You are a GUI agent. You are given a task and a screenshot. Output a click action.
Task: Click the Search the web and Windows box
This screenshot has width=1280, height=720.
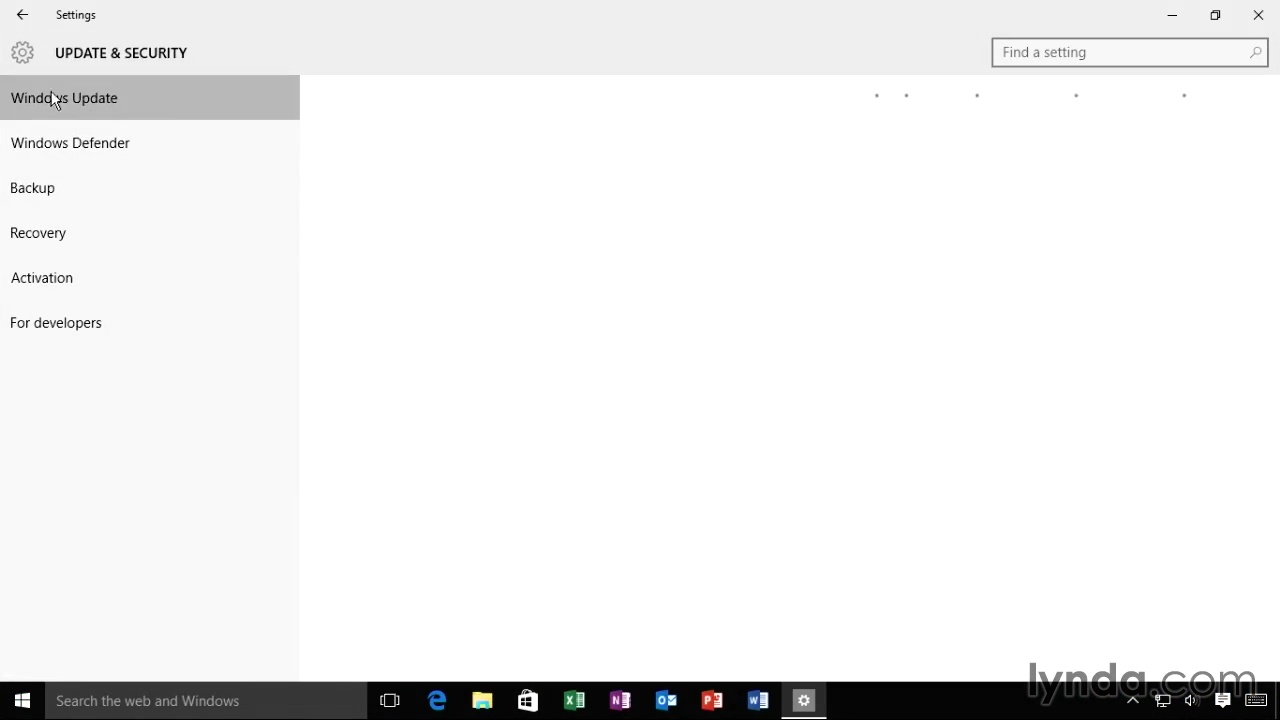click(x=206, y=701)
